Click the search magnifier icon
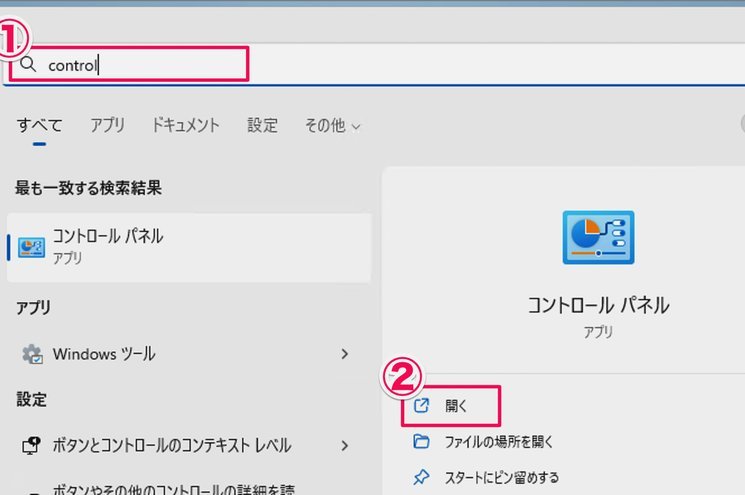Viewport: 745px width, 495px height. [x=28, y=64]
